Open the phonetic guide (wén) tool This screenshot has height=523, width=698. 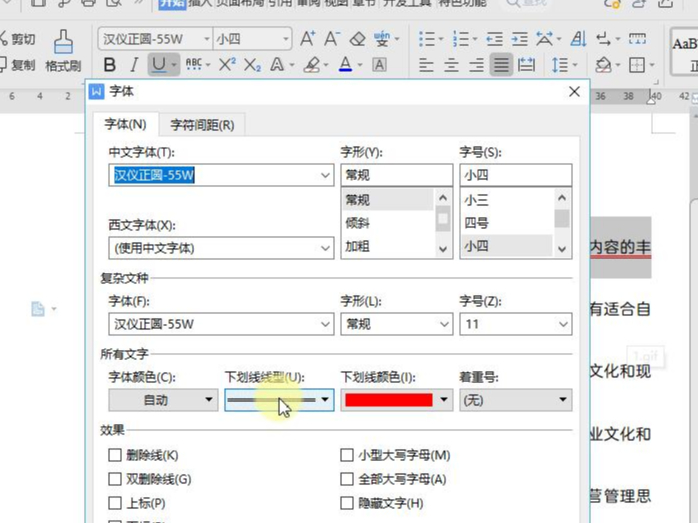pos(381,39)
